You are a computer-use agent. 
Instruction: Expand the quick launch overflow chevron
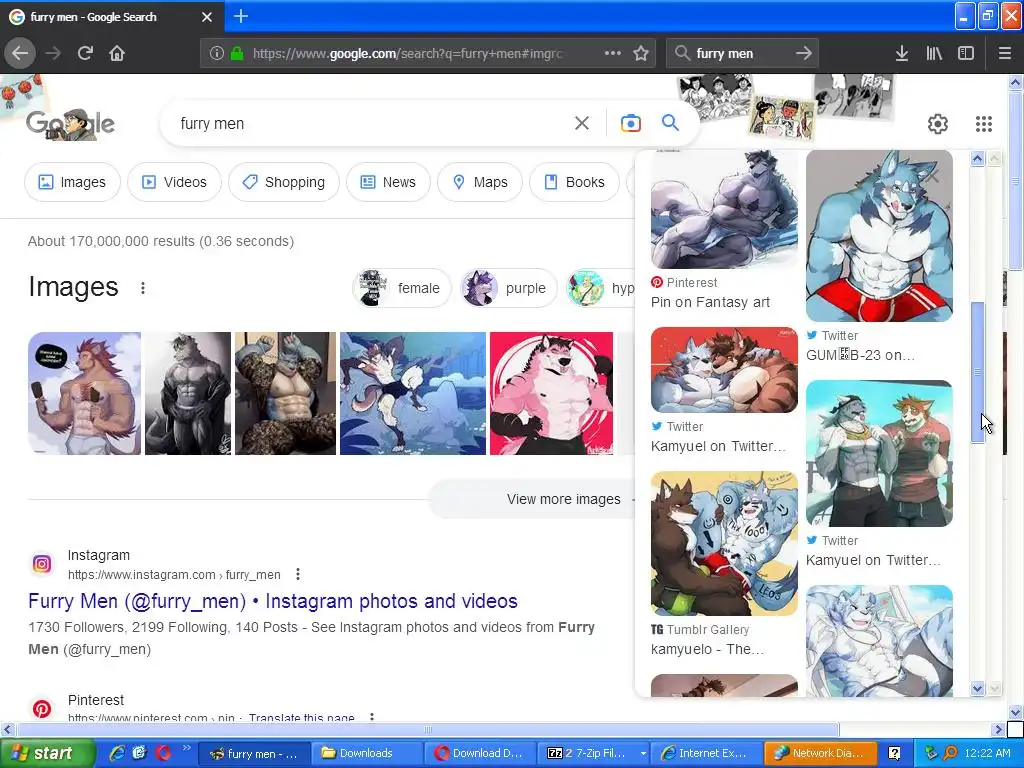click(x=186, y=748)
